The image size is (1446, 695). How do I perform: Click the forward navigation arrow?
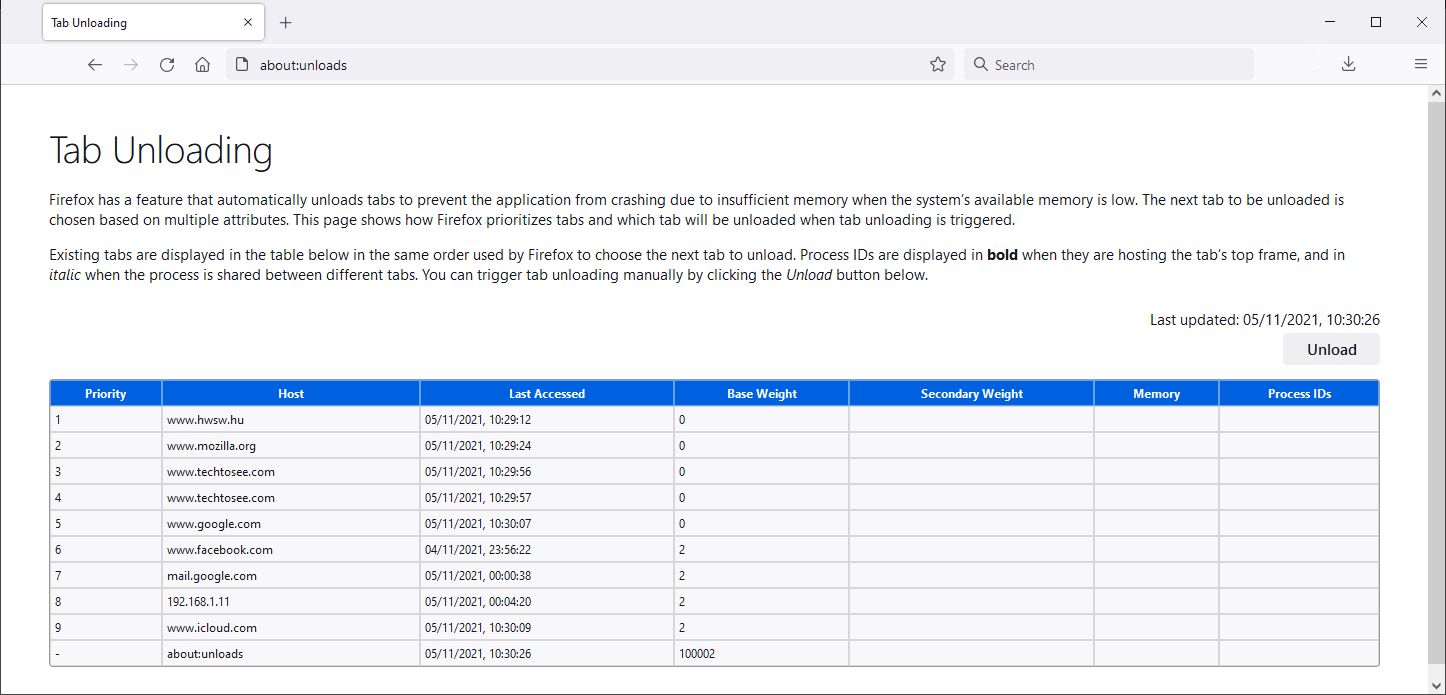(x=131, y=65)
